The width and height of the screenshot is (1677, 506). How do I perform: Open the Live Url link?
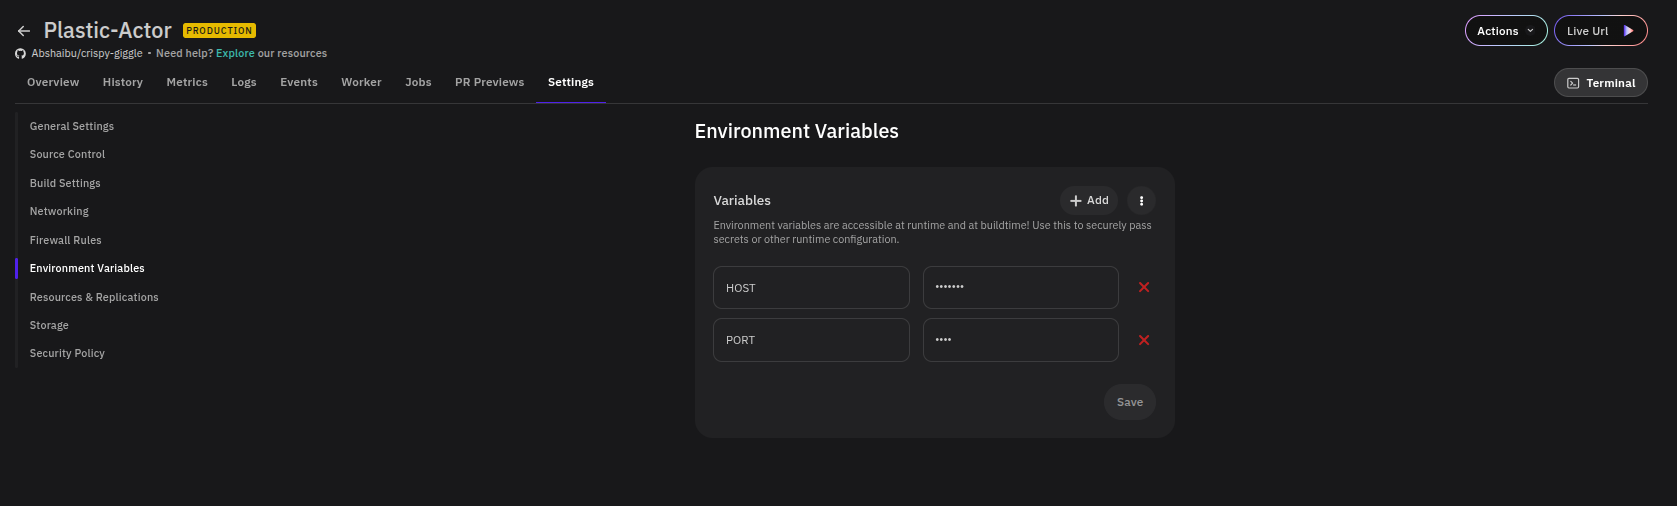tap(1601, 31)
